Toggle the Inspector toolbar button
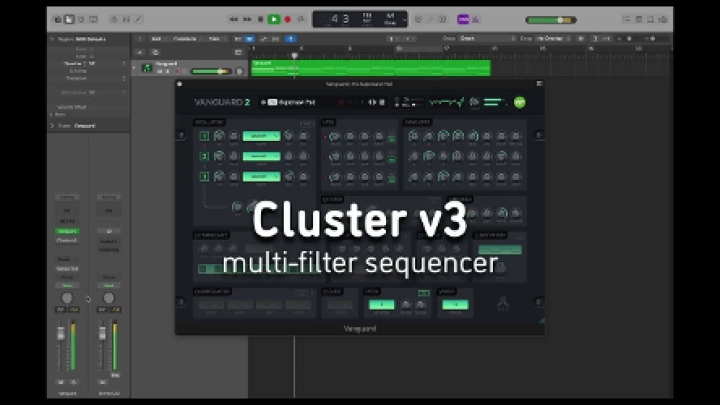 point(69,19)
